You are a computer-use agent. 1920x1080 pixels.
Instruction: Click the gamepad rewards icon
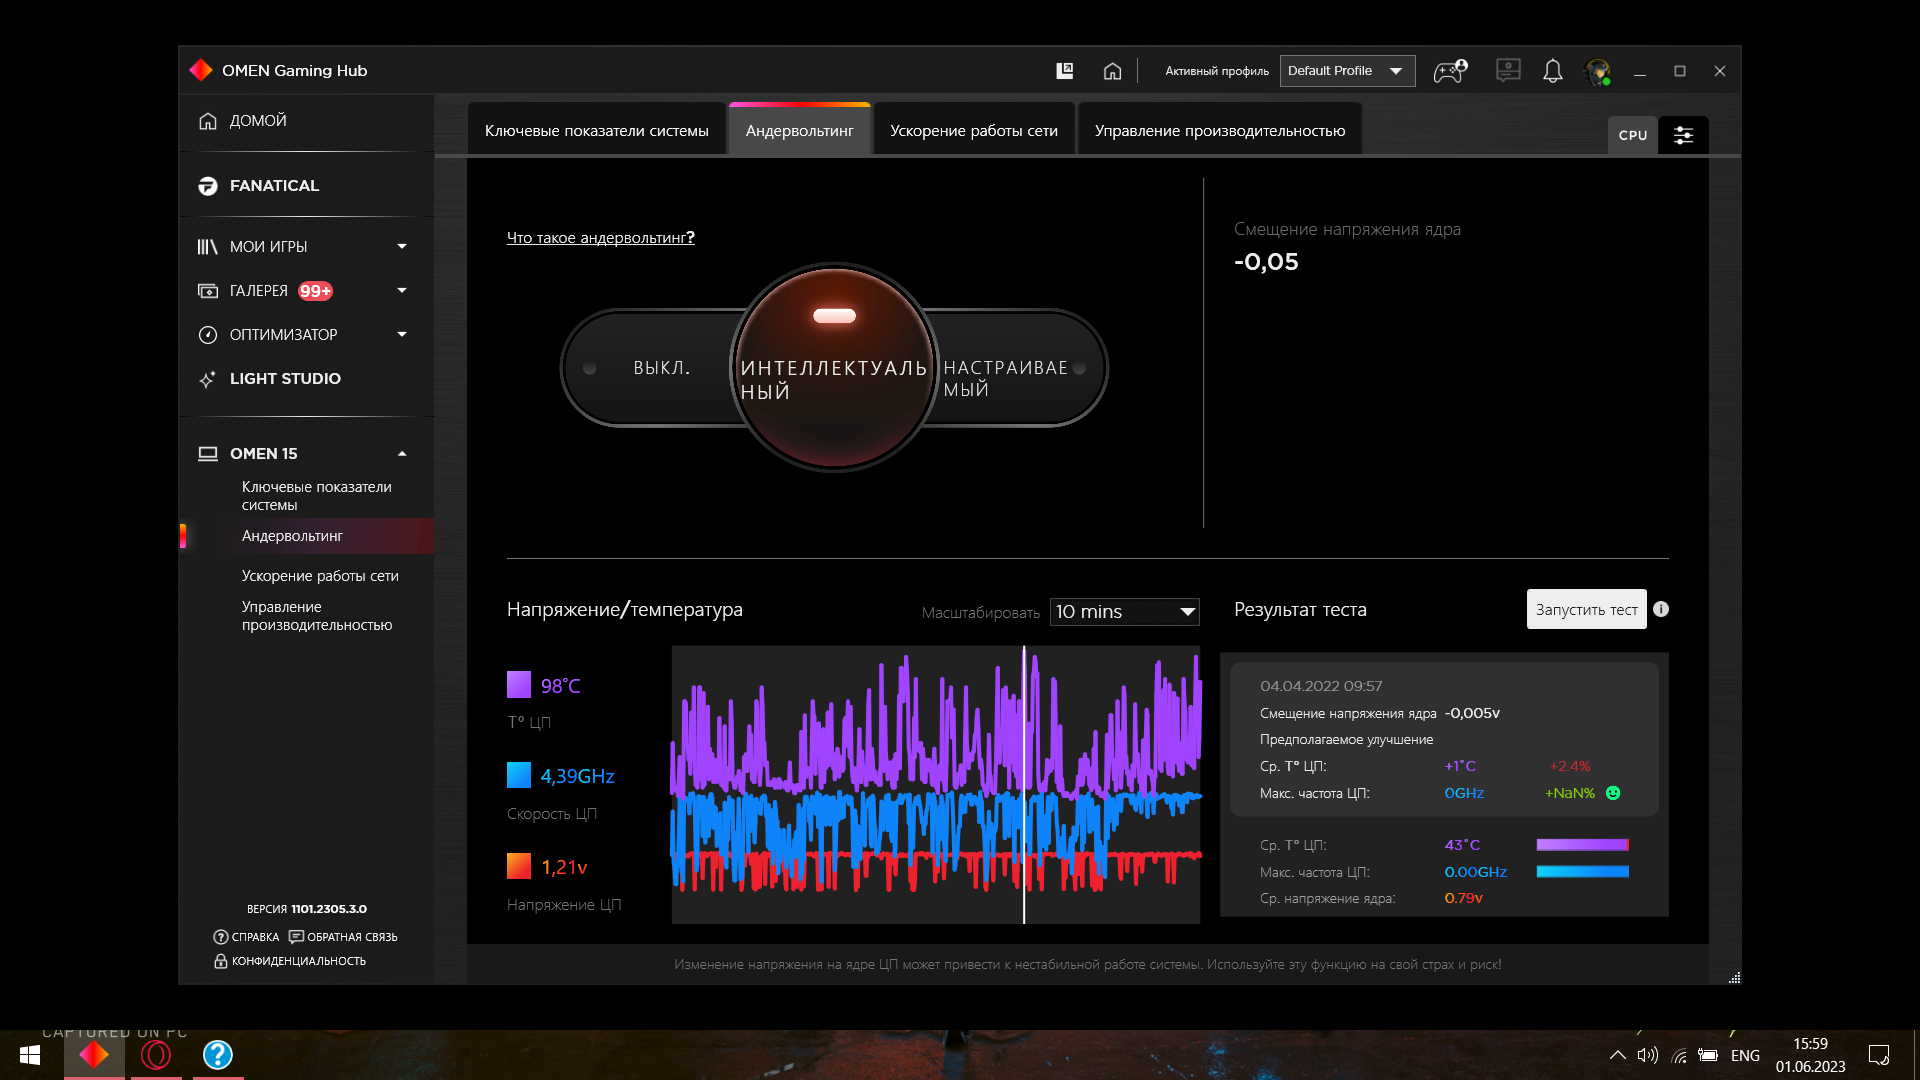pos(1449,71)
